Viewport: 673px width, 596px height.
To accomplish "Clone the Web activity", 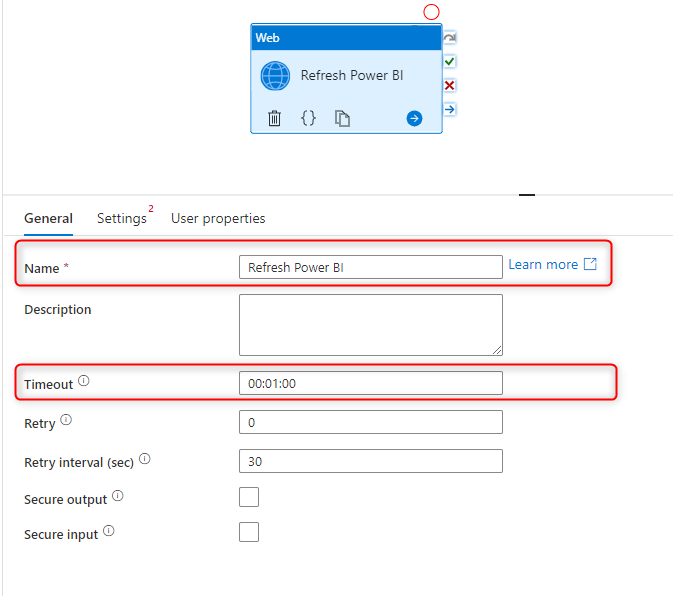I will click(x=342, y=118).
